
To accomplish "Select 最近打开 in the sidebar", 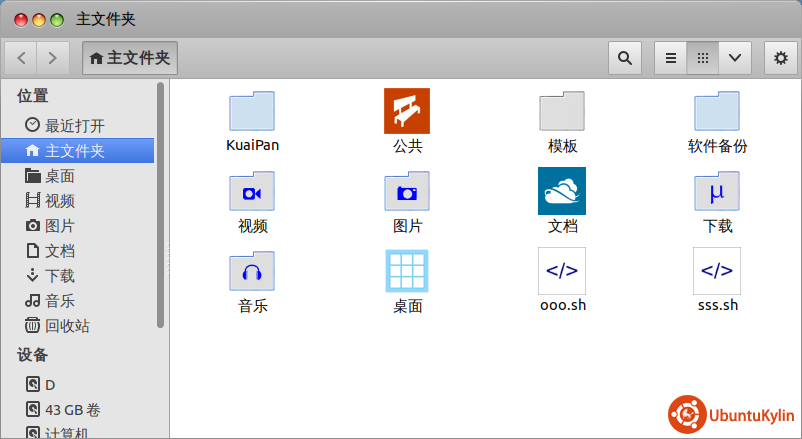I will pyautogui.click(x=74, y=126).
